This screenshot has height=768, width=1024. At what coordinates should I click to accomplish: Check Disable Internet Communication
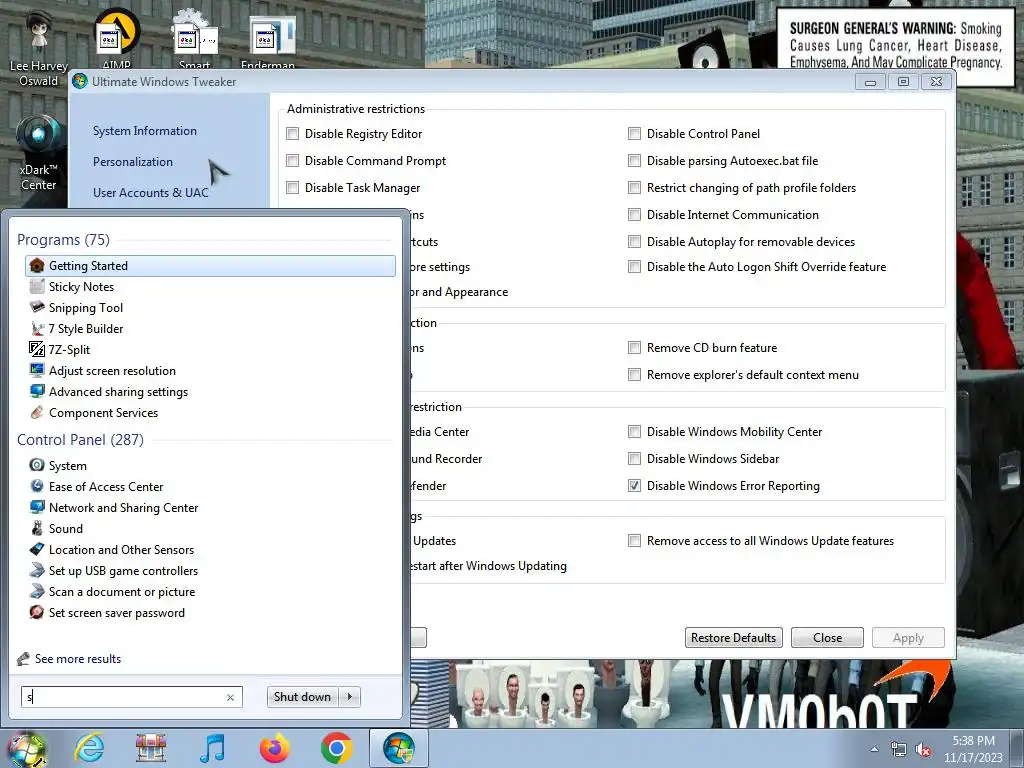[x=634, y=215]
